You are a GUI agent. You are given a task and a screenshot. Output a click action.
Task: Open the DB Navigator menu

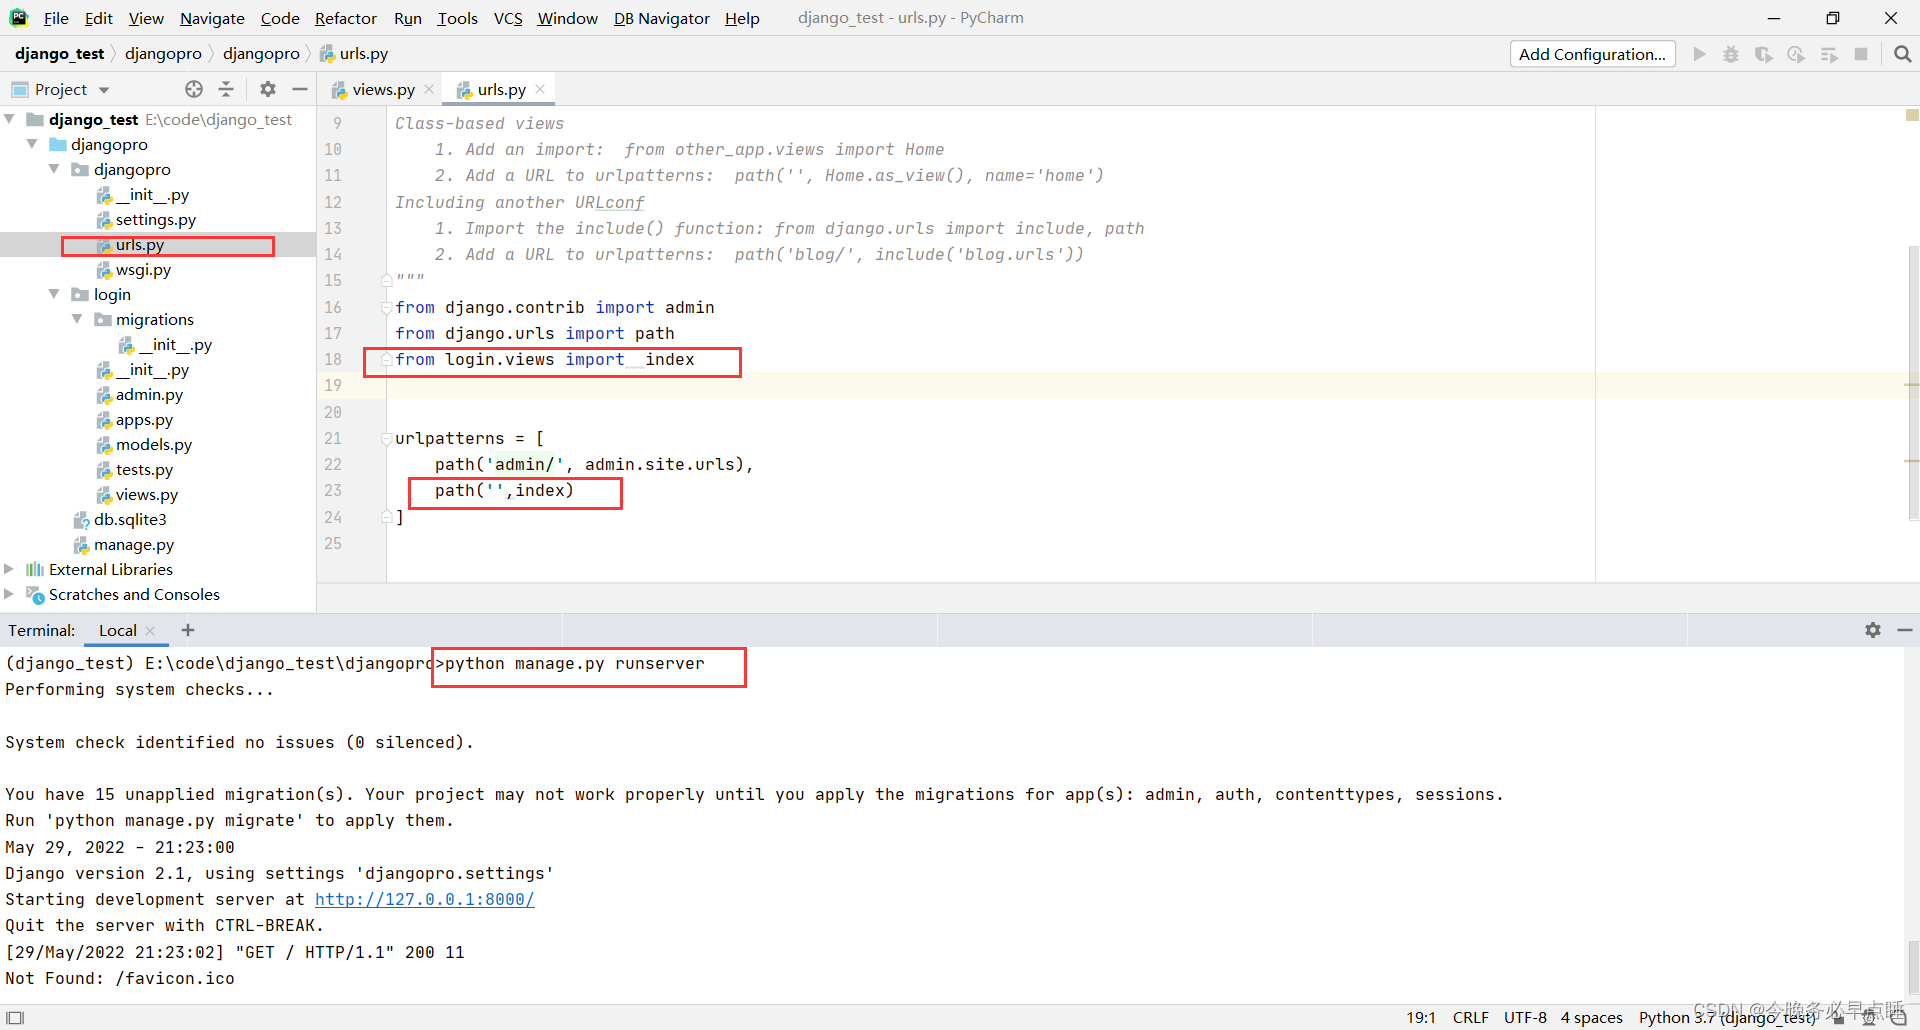(x=661, y=18)
